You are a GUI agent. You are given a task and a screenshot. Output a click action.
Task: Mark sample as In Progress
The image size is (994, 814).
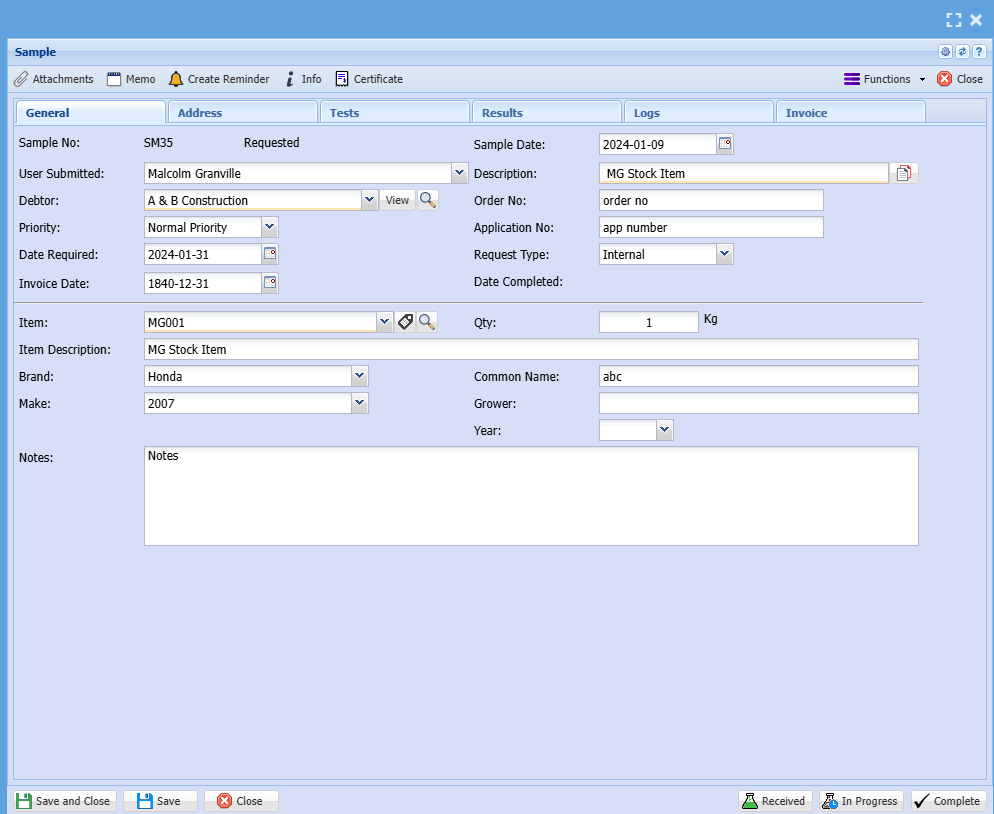(861, 801)
